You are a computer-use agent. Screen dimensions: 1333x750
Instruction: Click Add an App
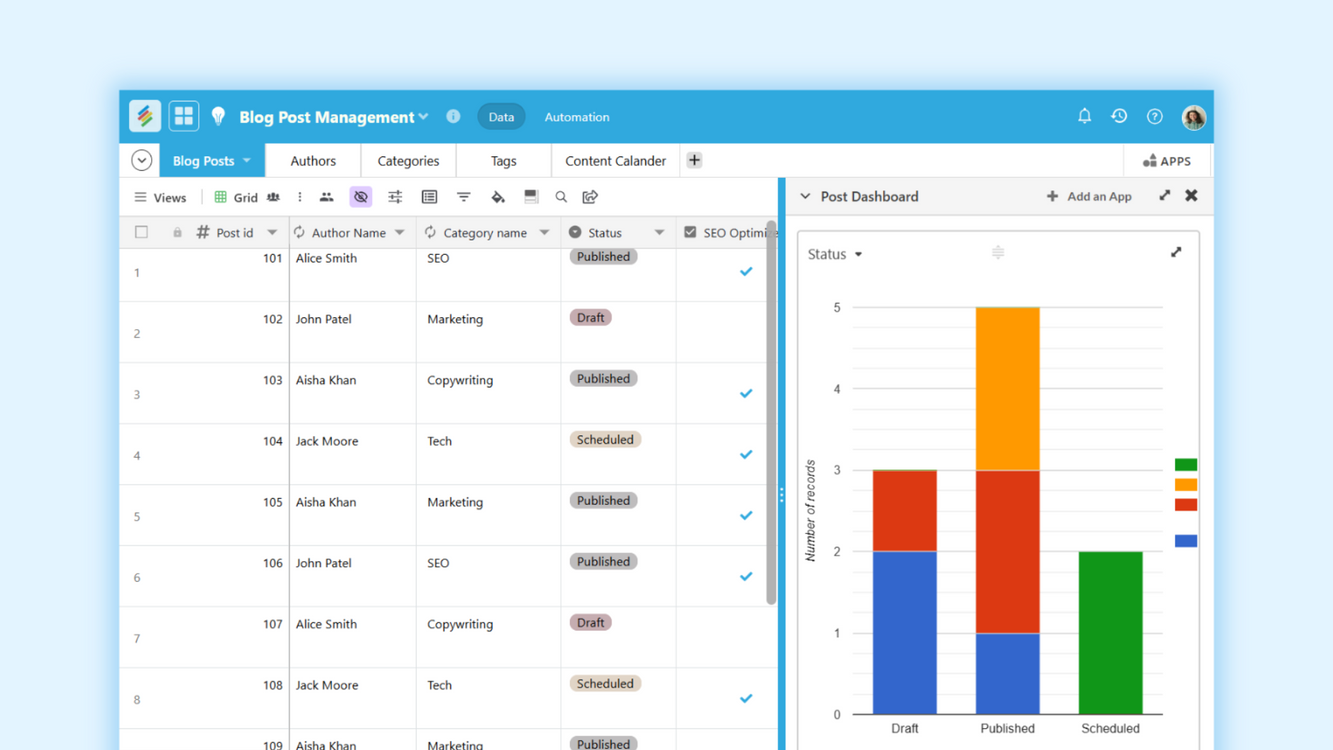pos(1089,196)
